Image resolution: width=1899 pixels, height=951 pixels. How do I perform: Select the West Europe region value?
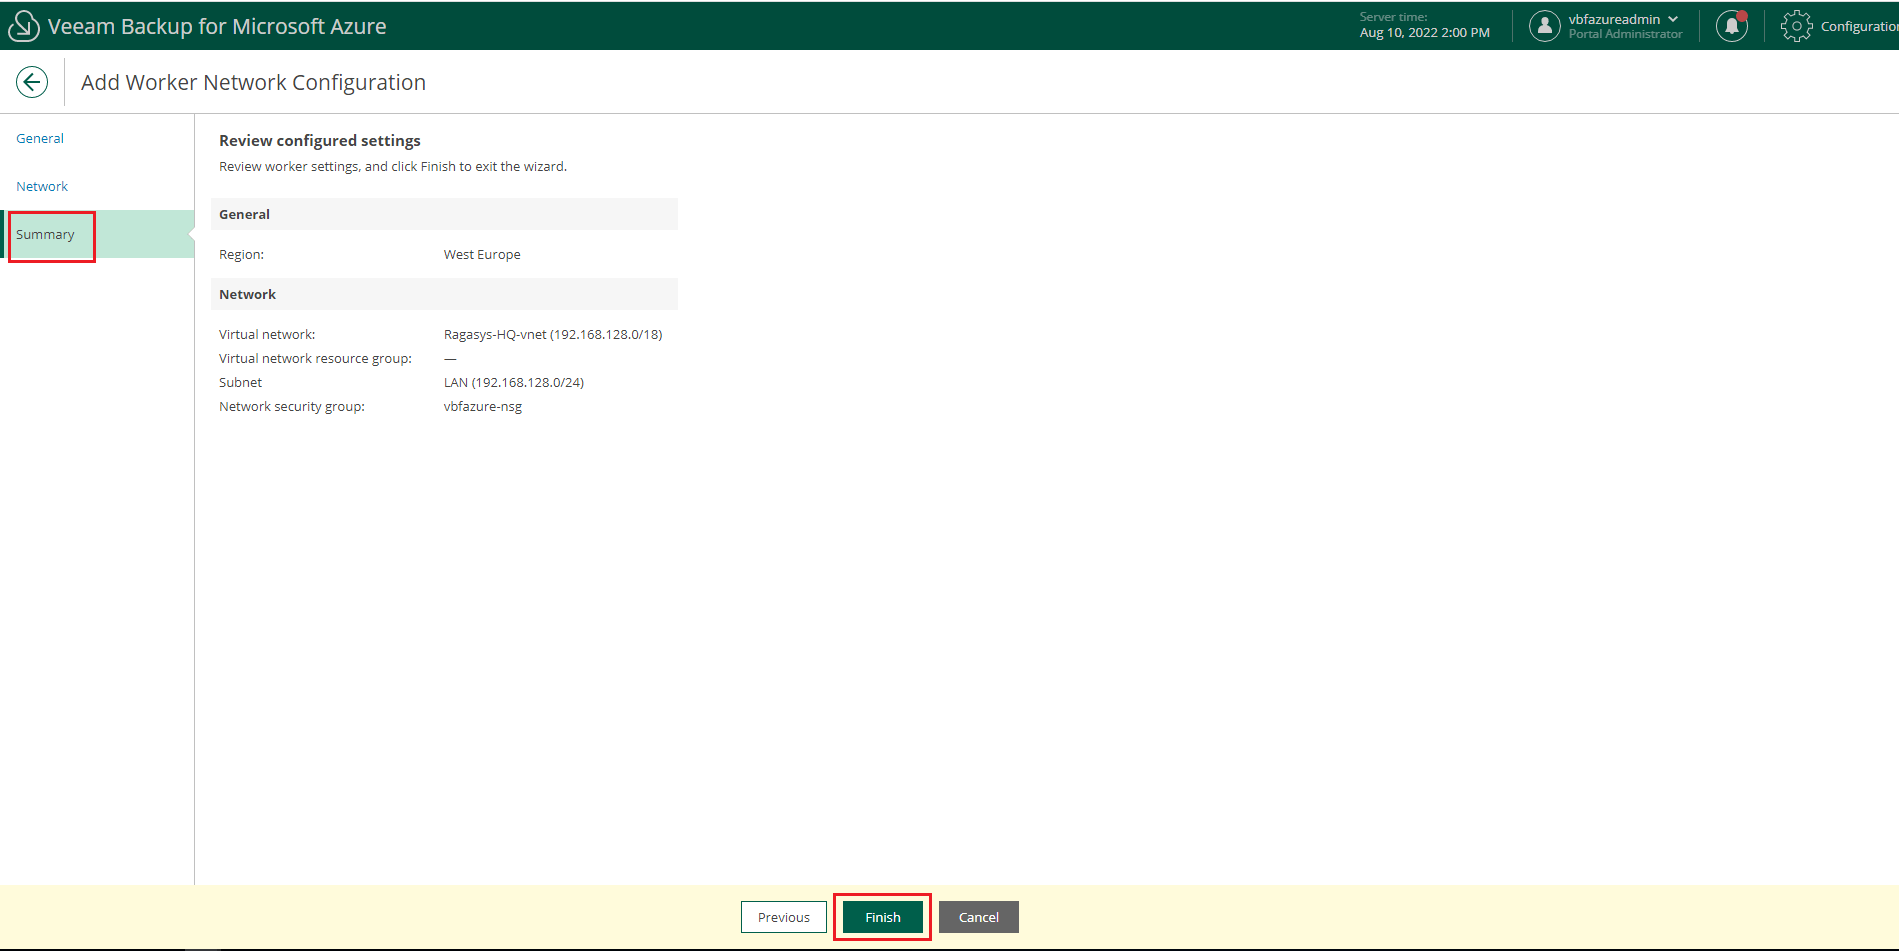pyautogui.click(x=482, y=254)
